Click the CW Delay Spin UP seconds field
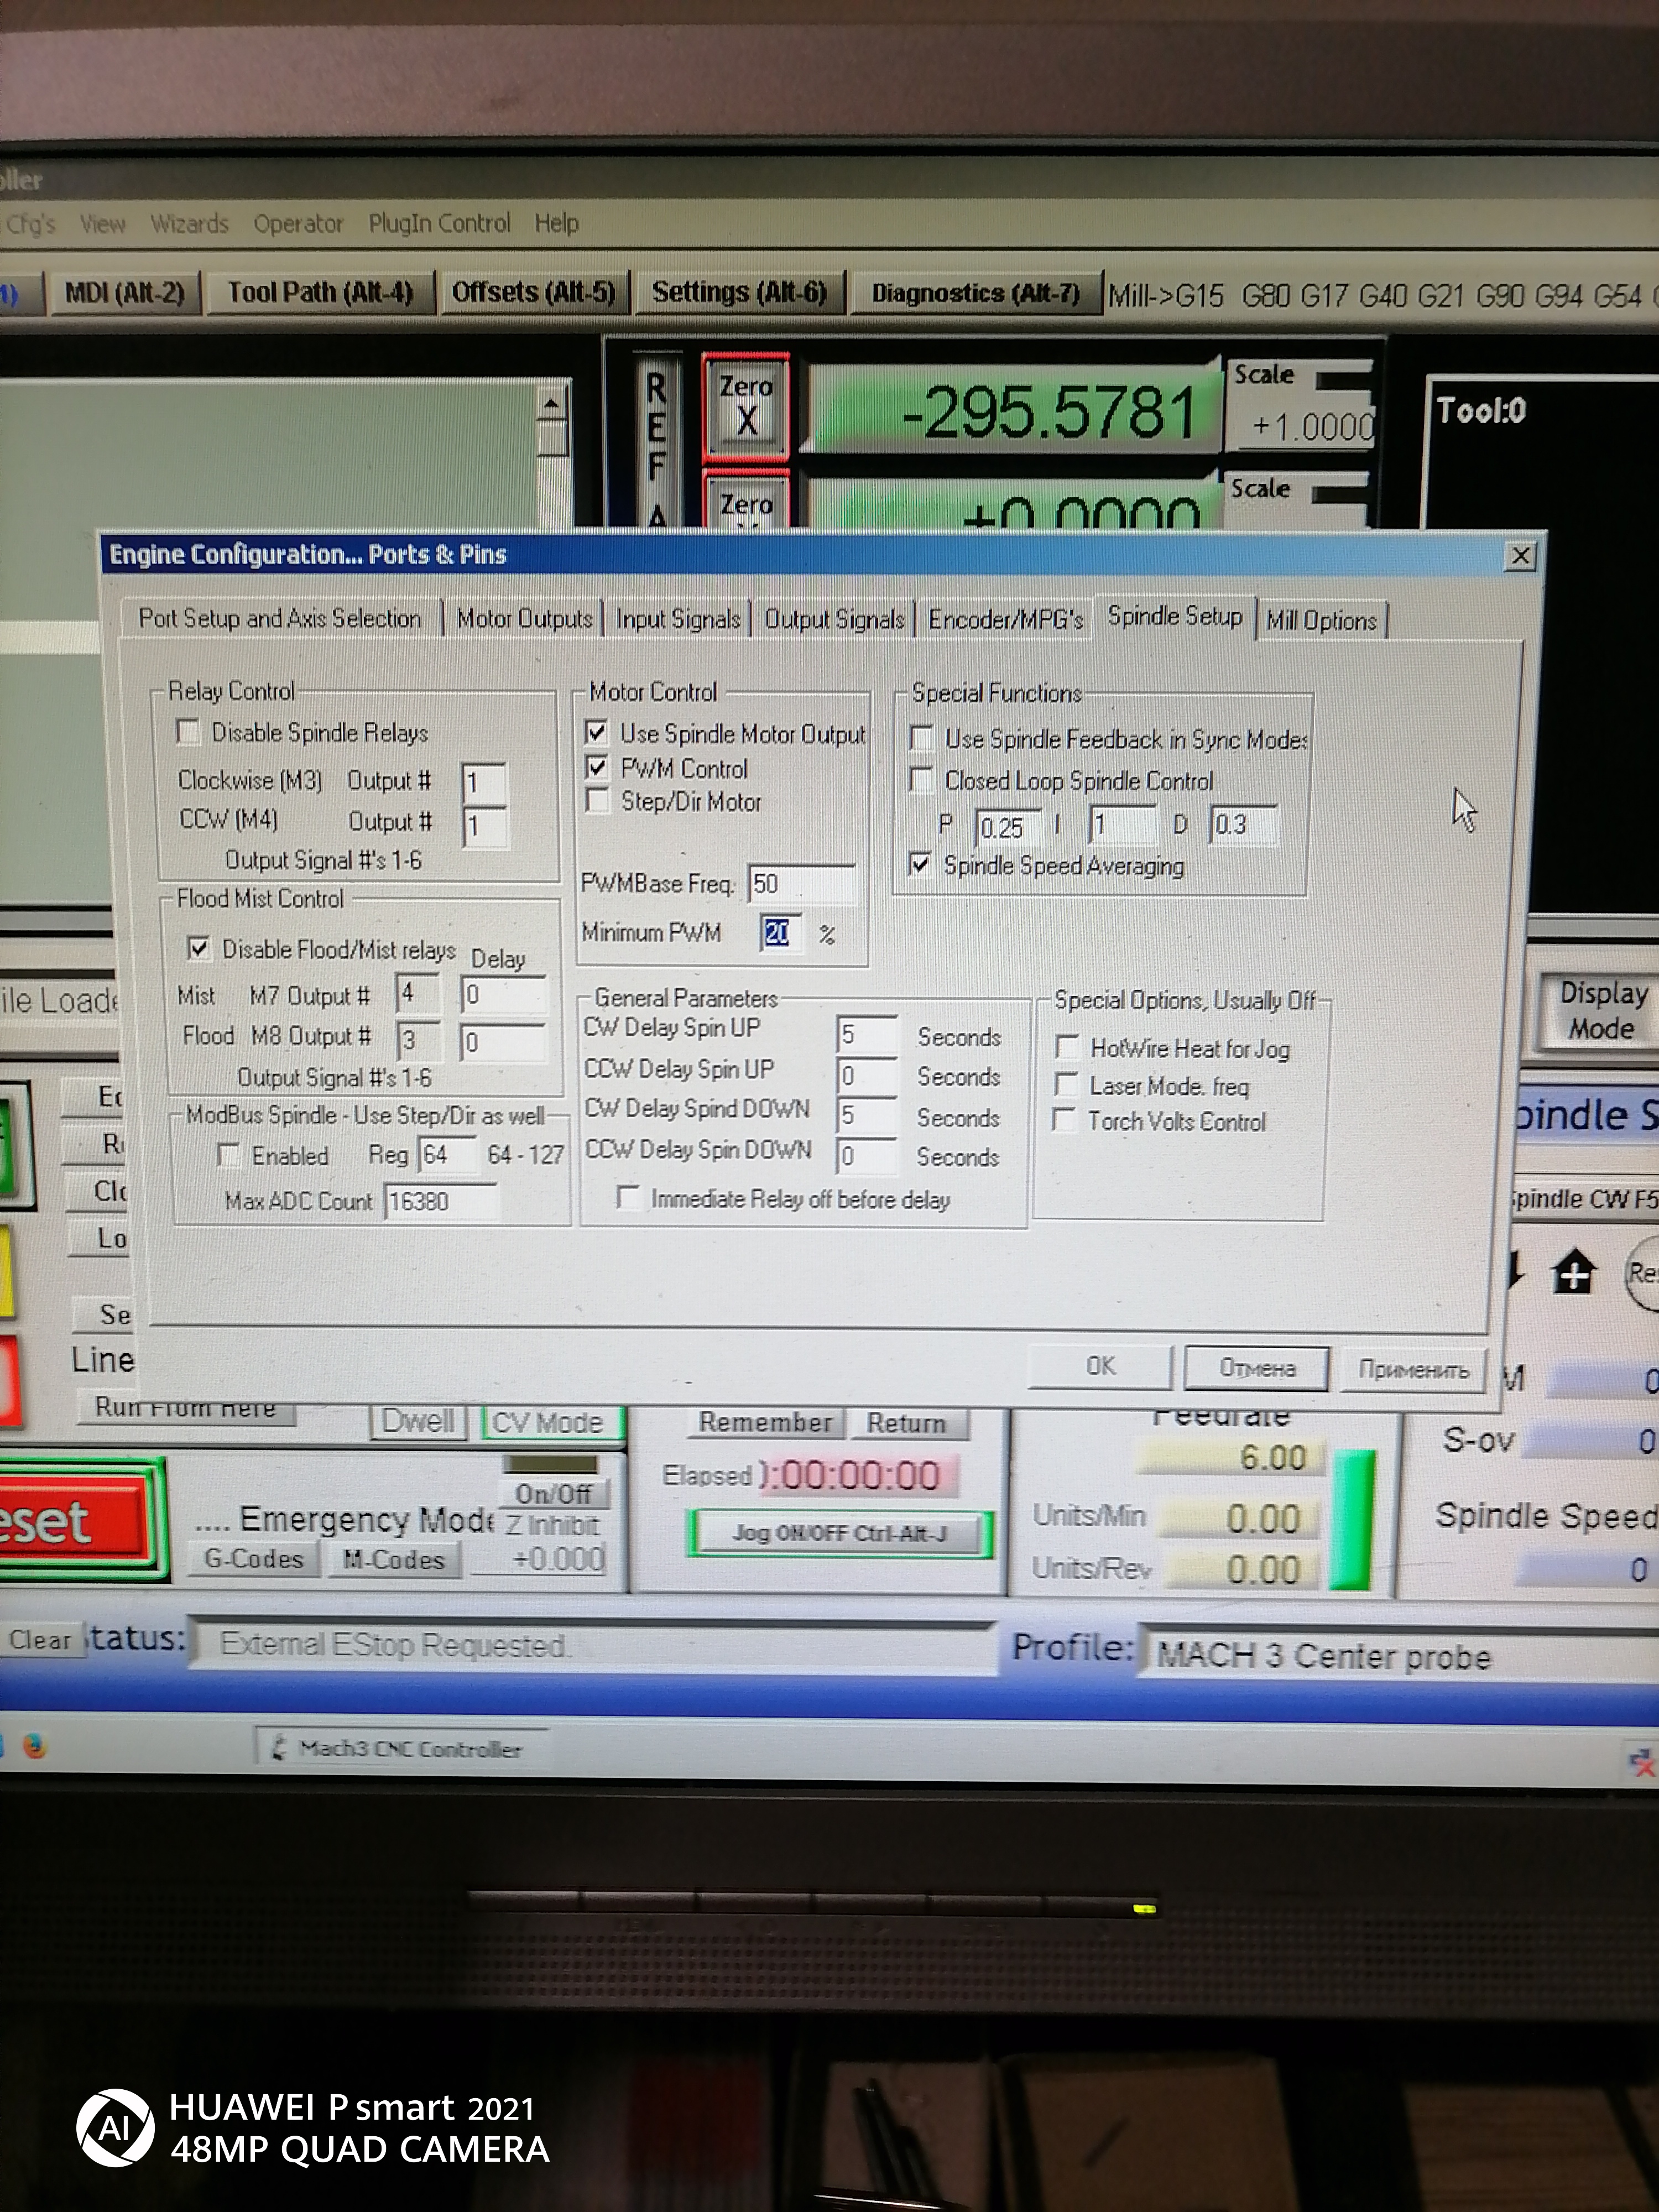 pyautogui.click(x=867, y=1034)
